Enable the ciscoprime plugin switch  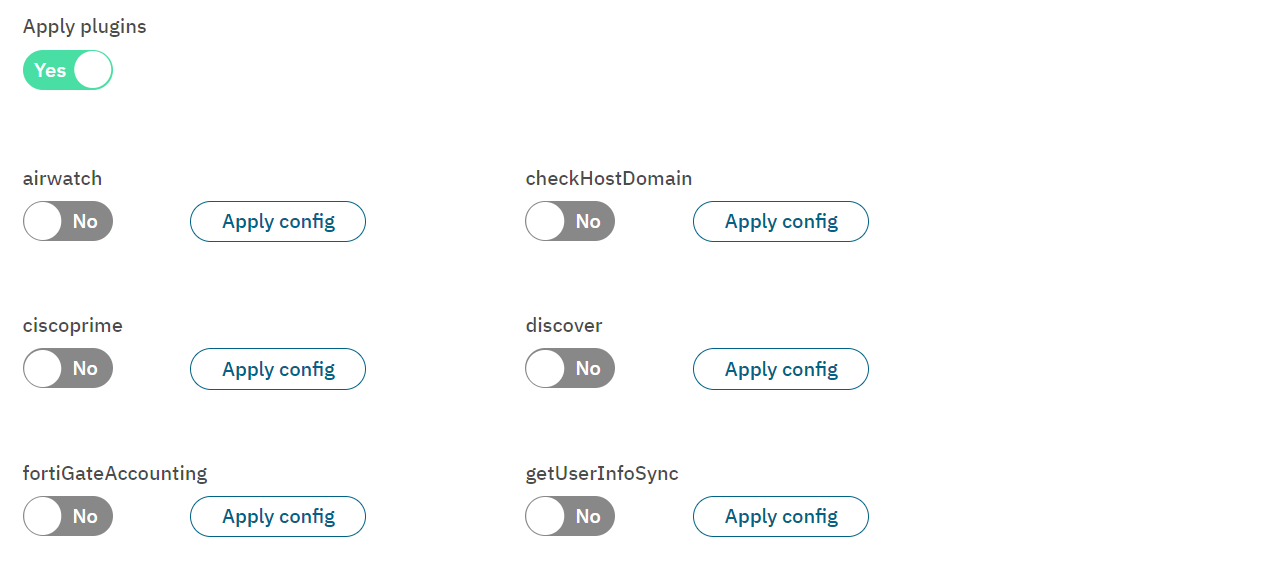coord(68,368)
